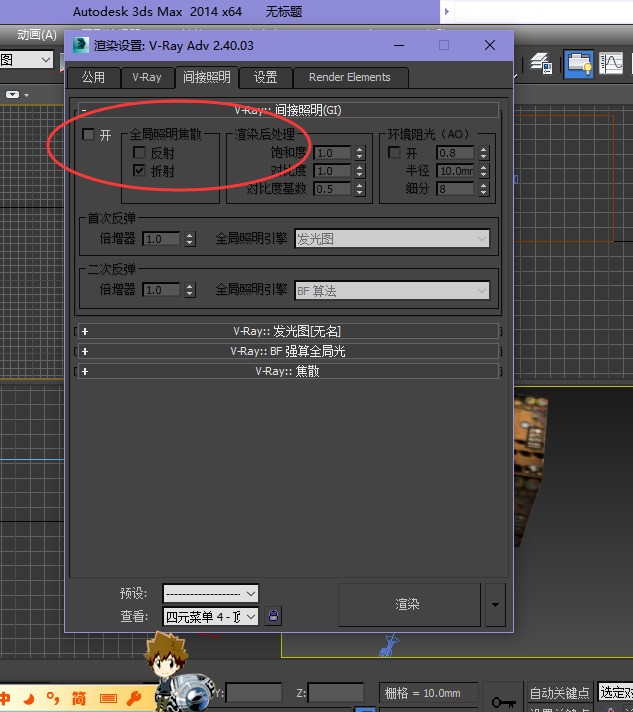
Task: Click the highlighted Graphite Ribbon toggle icon
Action: (579, 64)
